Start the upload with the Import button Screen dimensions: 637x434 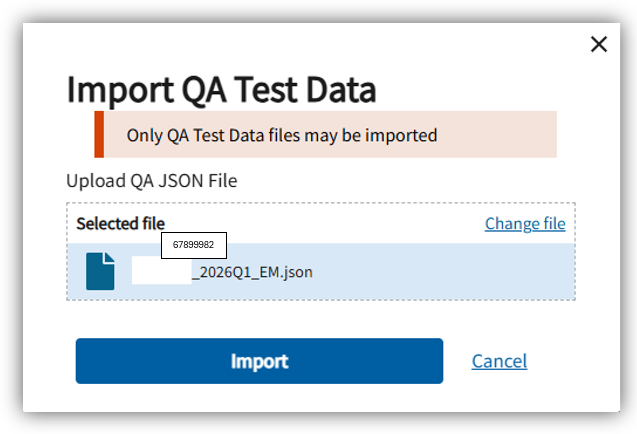click(259, 361)
